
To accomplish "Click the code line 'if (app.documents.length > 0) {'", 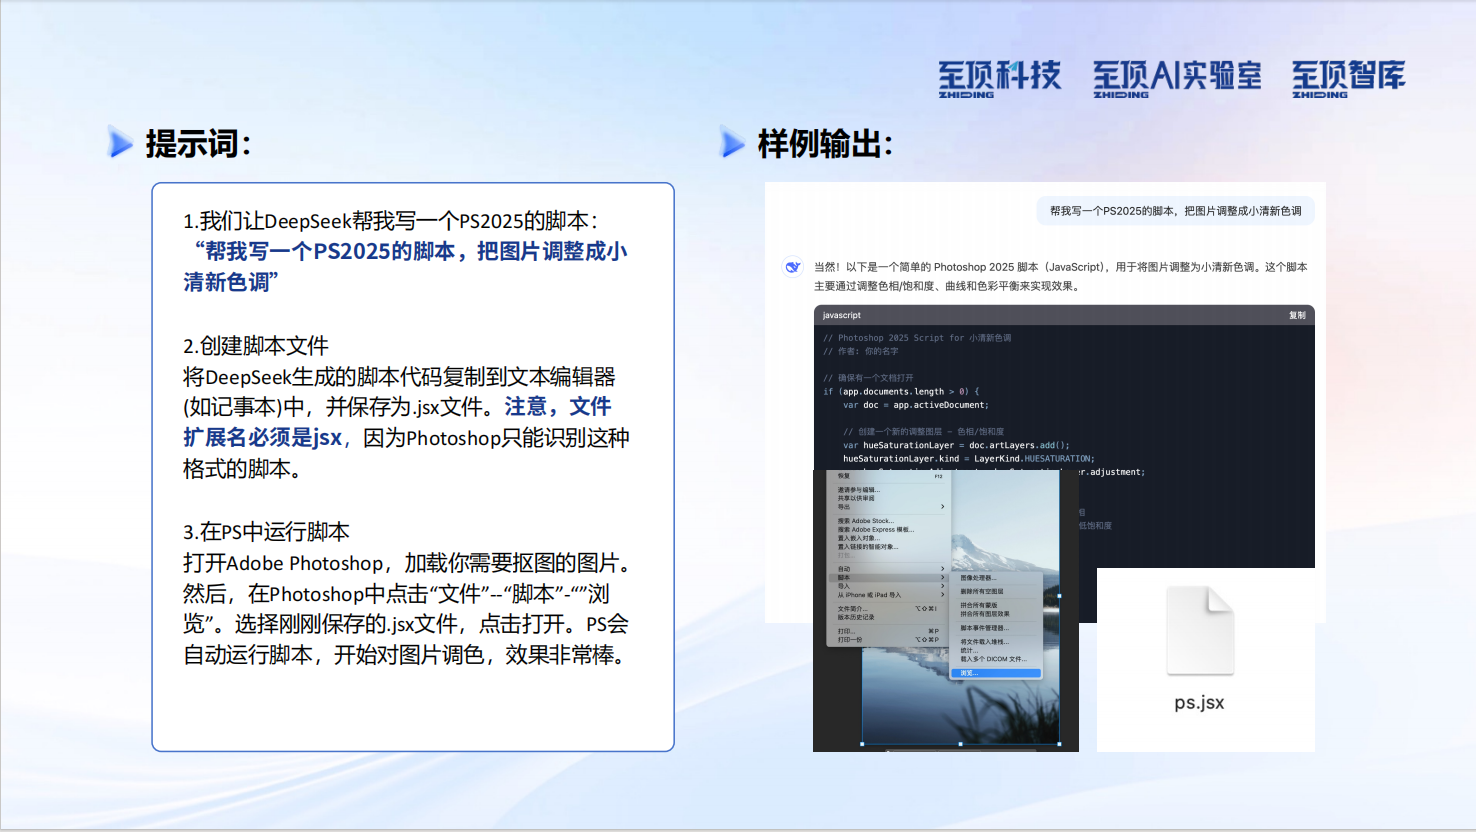I will 901,392.
